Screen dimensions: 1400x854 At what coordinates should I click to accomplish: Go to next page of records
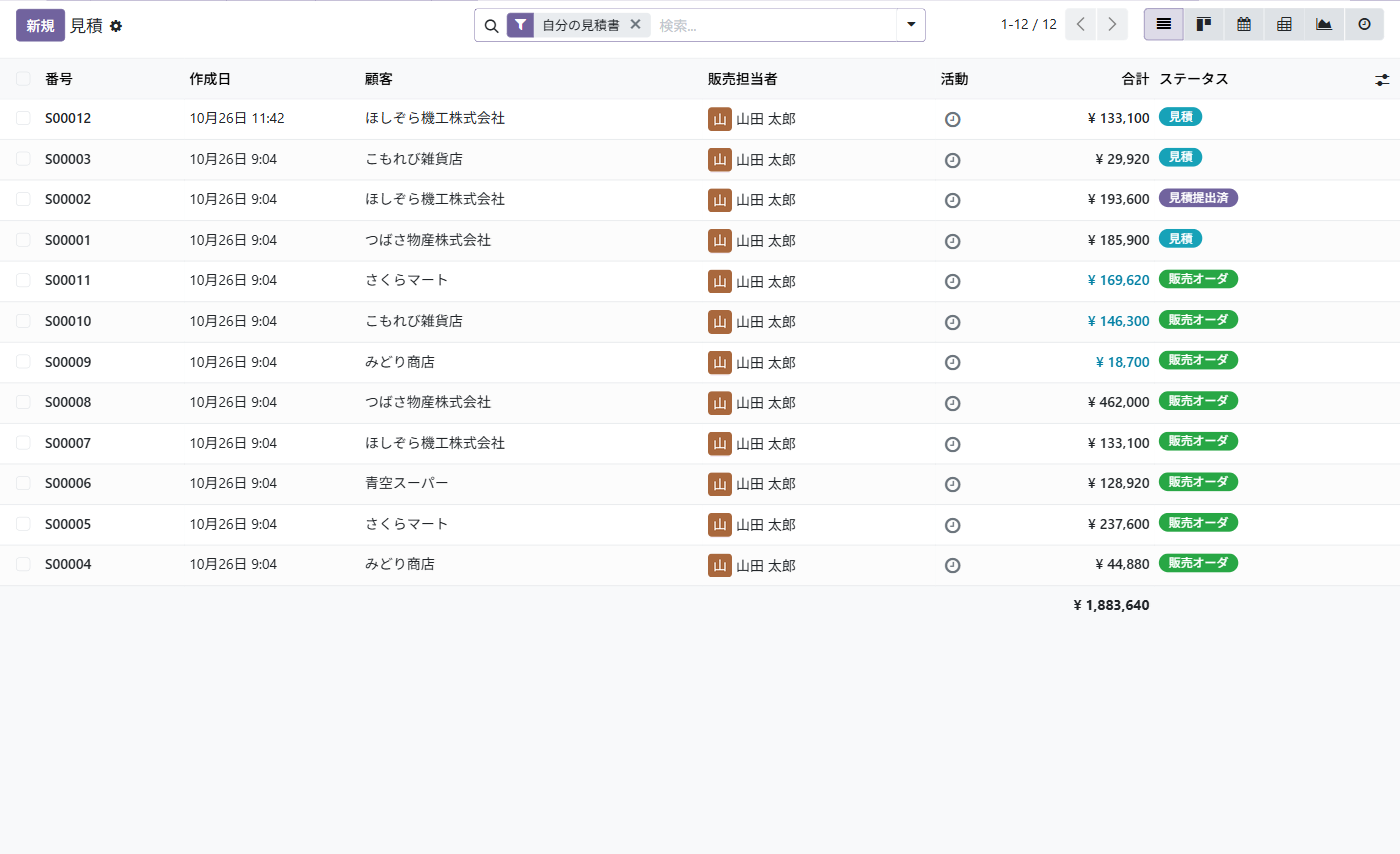click(x=1112, y=25)
